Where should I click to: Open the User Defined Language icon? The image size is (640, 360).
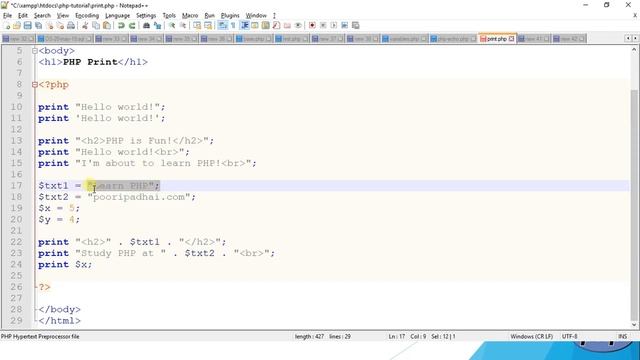pyautogui.click(x=255, y=25)
